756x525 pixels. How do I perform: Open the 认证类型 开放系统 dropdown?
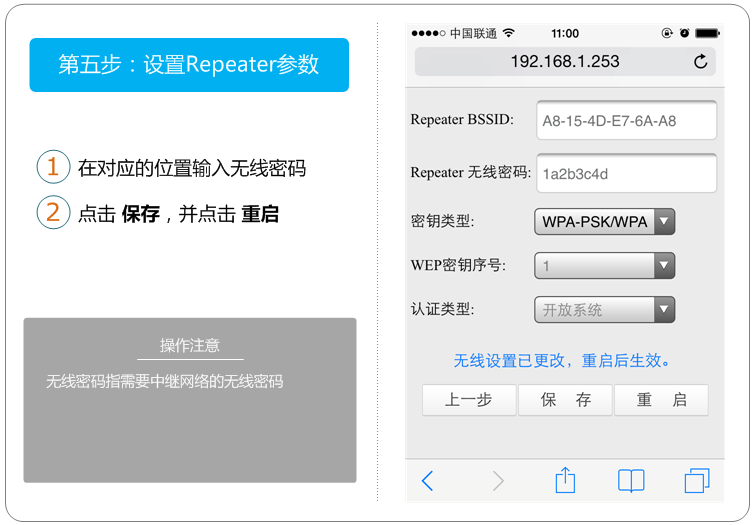pyautogui.click(x=605, y=310)
